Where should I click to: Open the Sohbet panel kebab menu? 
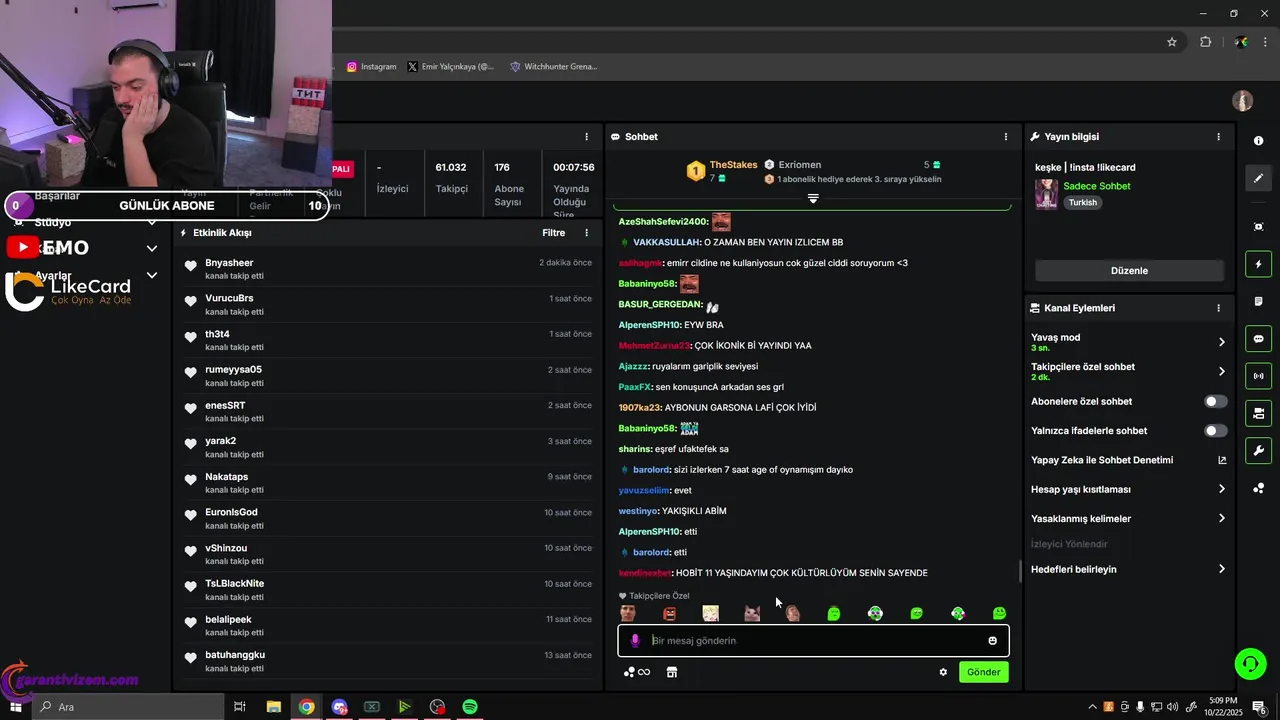coord(1006,136)
